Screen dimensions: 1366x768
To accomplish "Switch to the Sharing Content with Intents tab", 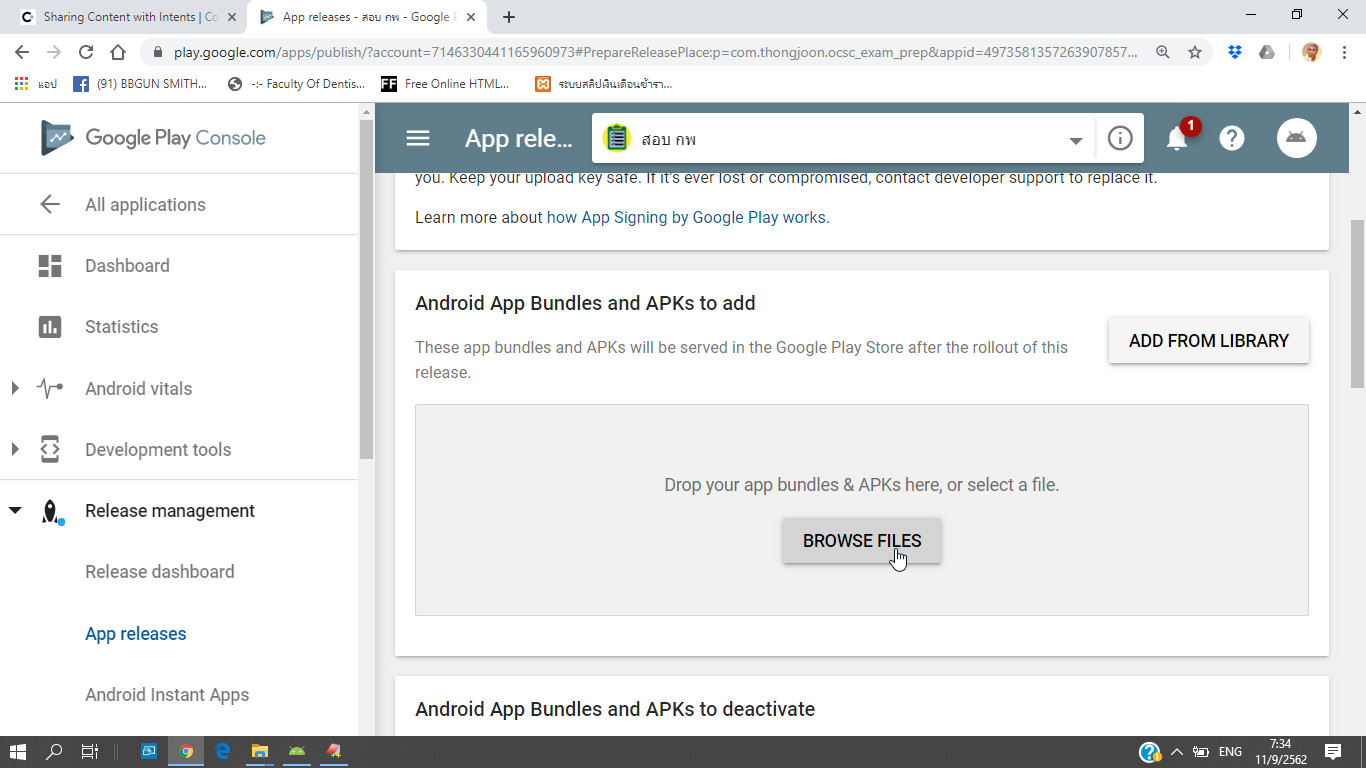I will pos(120,16).
